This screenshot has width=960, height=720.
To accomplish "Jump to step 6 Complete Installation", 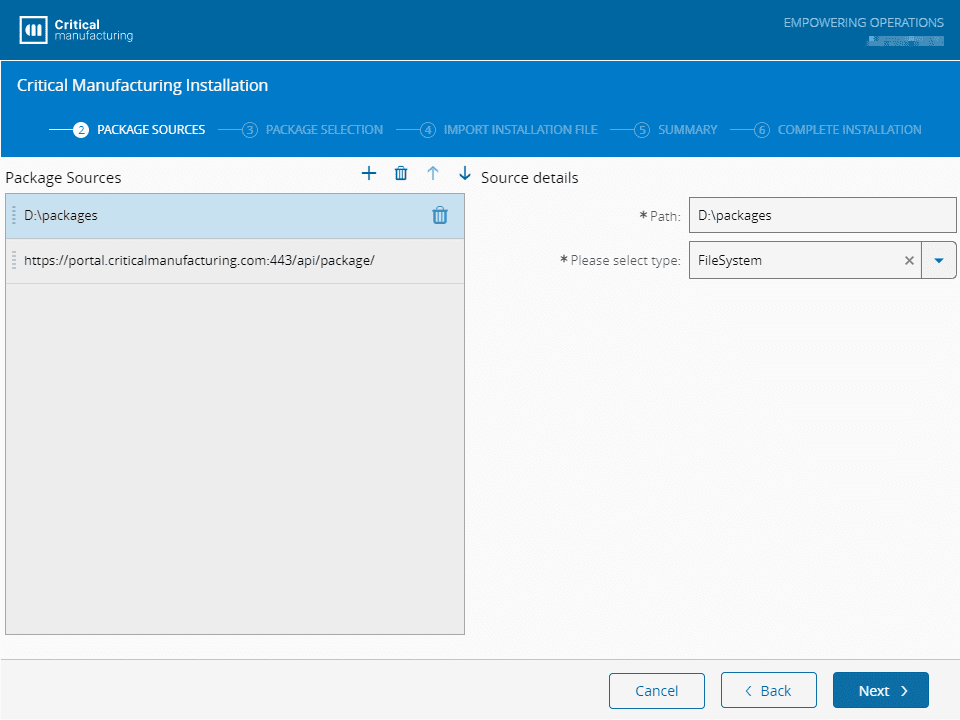I will click(839, 130).
